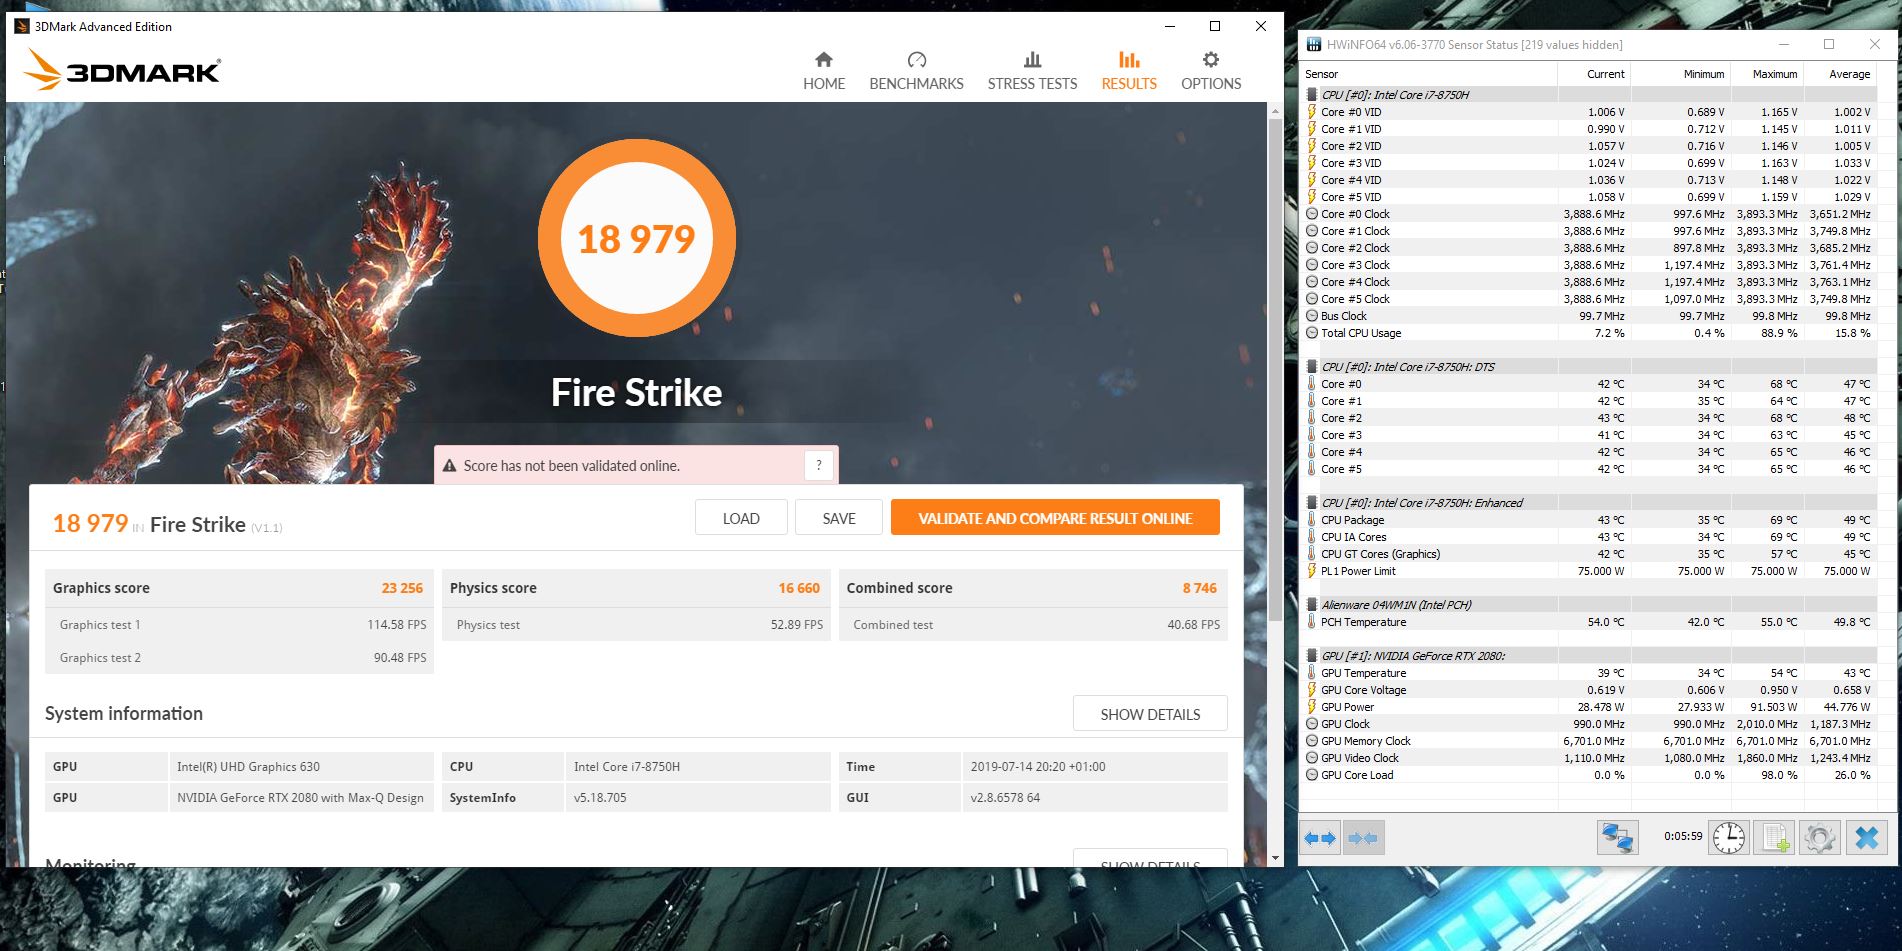Click HWiNFO logging start sheet icon
This screenshot has height=951, width=1902.
[1775, 838]
